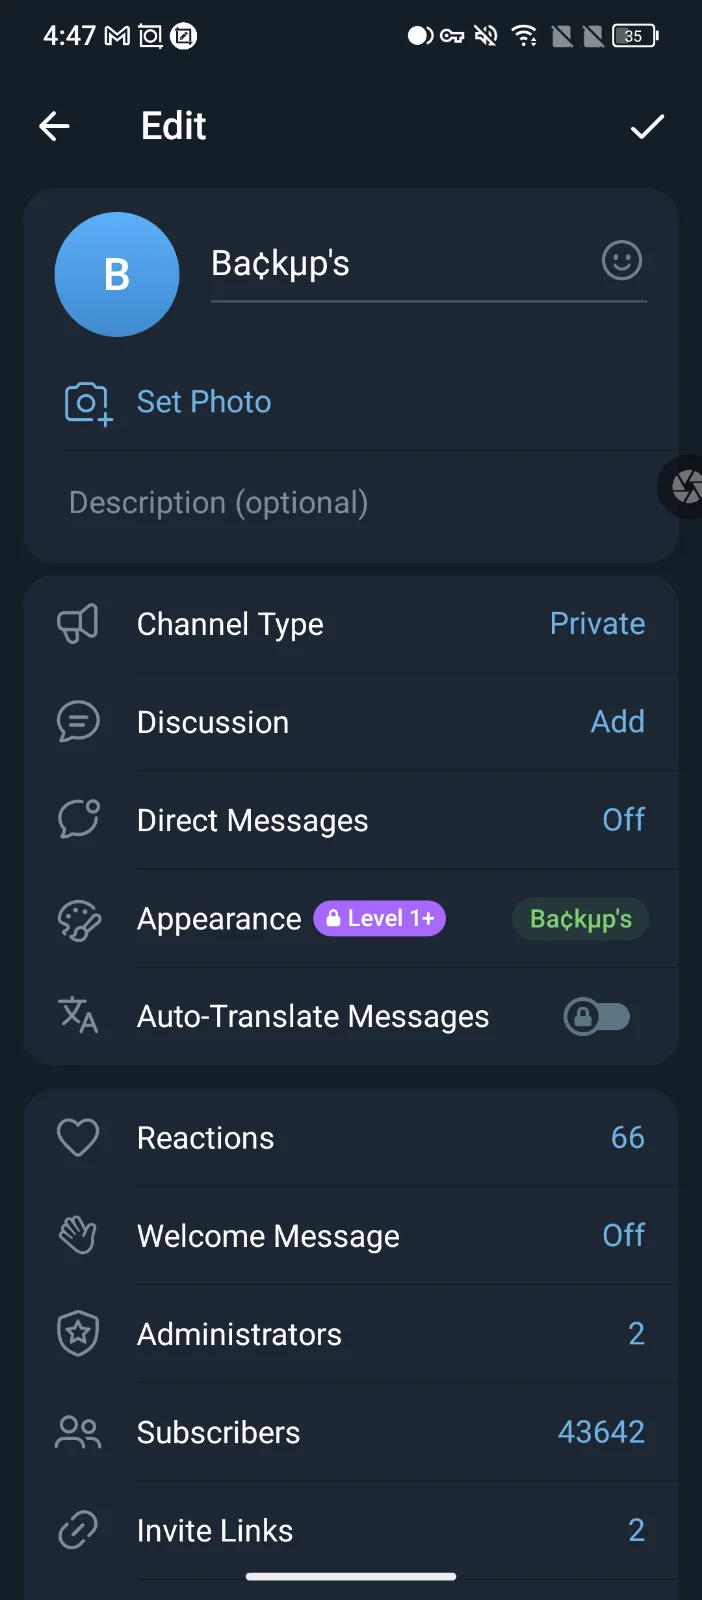Viewport: 702px width, 1600px height.
Task: Tap the green Backup's color preview badge
Action: [x=581, y=919]
